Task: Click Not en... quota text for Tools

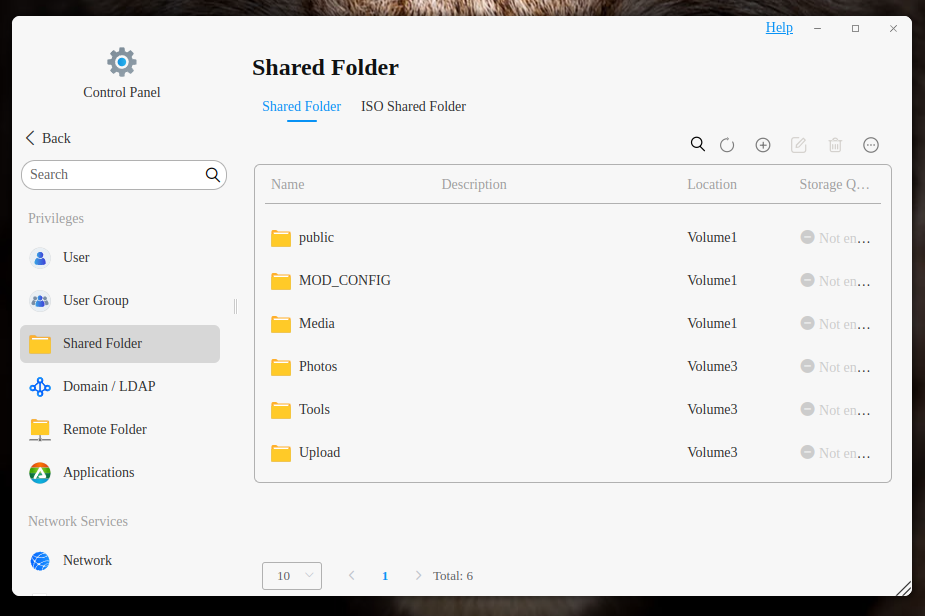Action: click(844, 410)
